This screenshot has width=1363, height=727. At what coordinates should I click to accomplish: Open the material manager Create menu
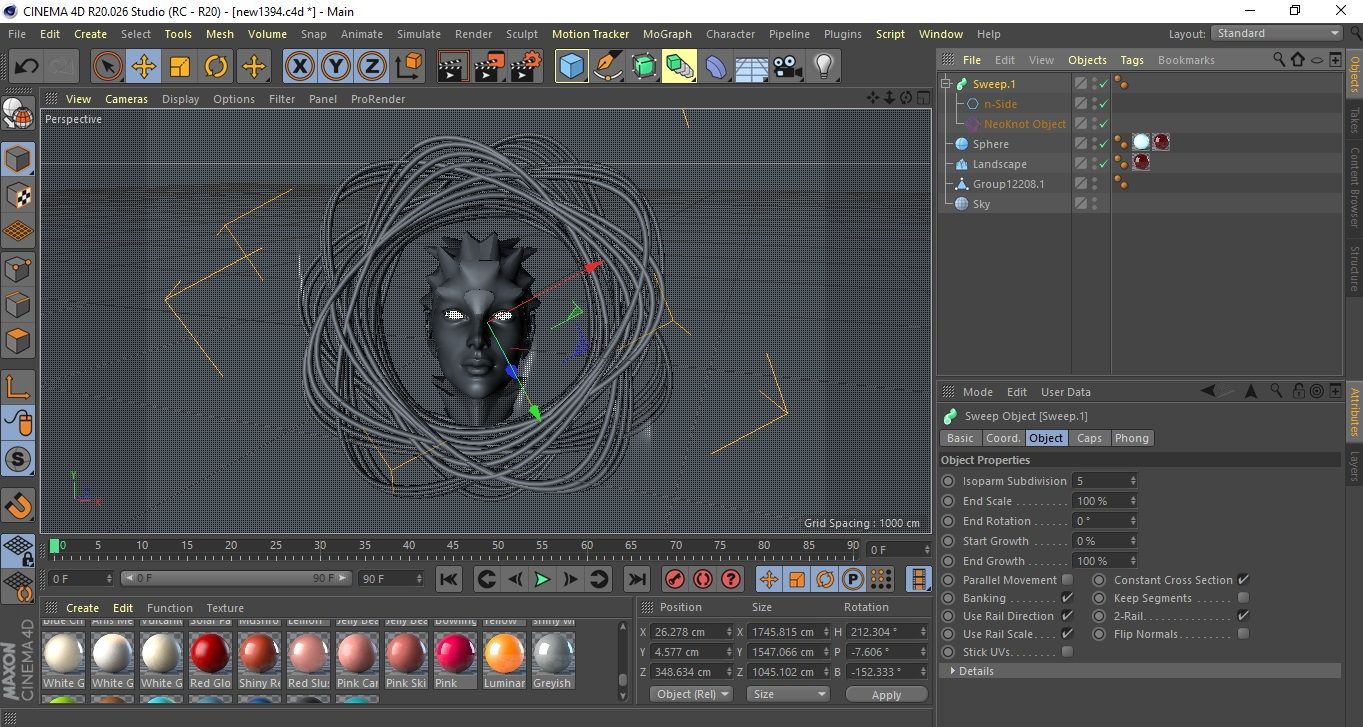click(82, 608)
